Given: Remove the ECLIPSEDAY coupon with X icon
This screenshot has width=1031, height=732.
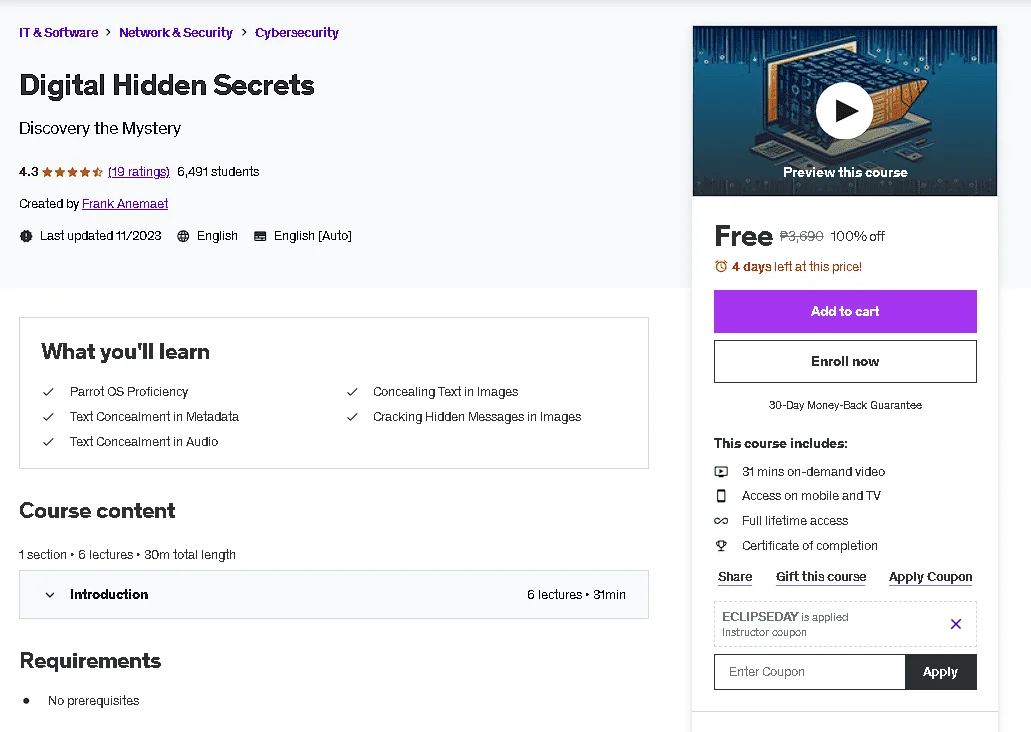Looking at the screenshot, I should click(956, 623).
